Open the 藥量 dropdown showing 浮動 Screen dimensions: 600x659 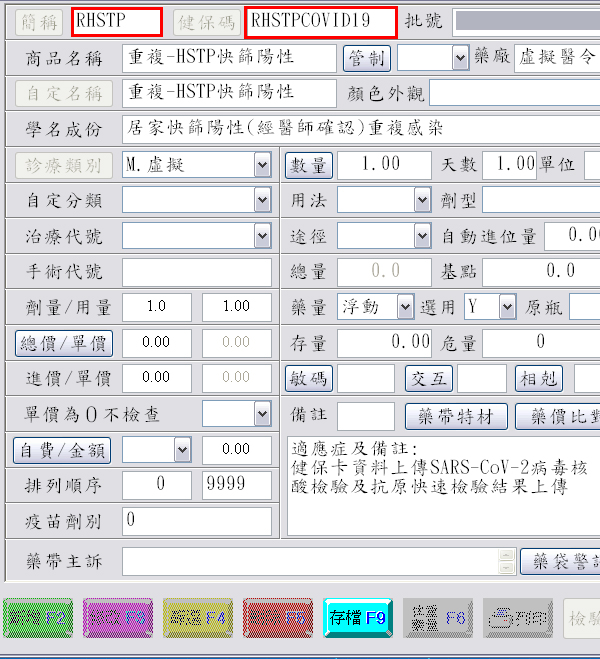click(405, 307)
